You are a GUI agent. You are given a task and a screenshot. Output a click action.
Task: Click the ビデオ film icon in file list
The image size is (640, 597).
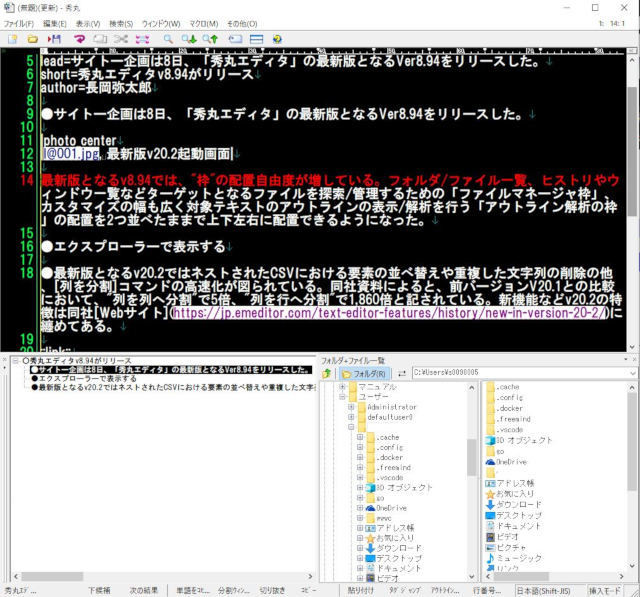490,537
